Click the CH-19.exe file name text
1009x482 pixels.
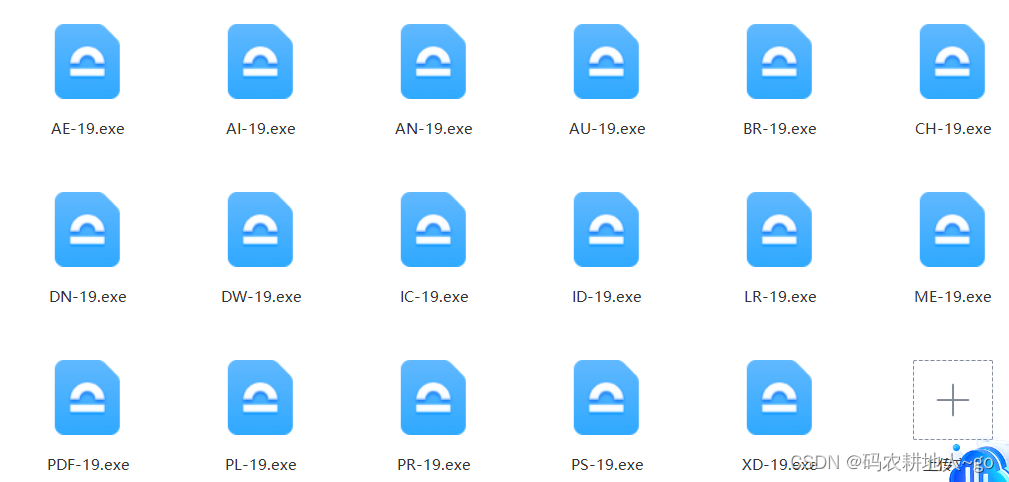tap(953, 129)
